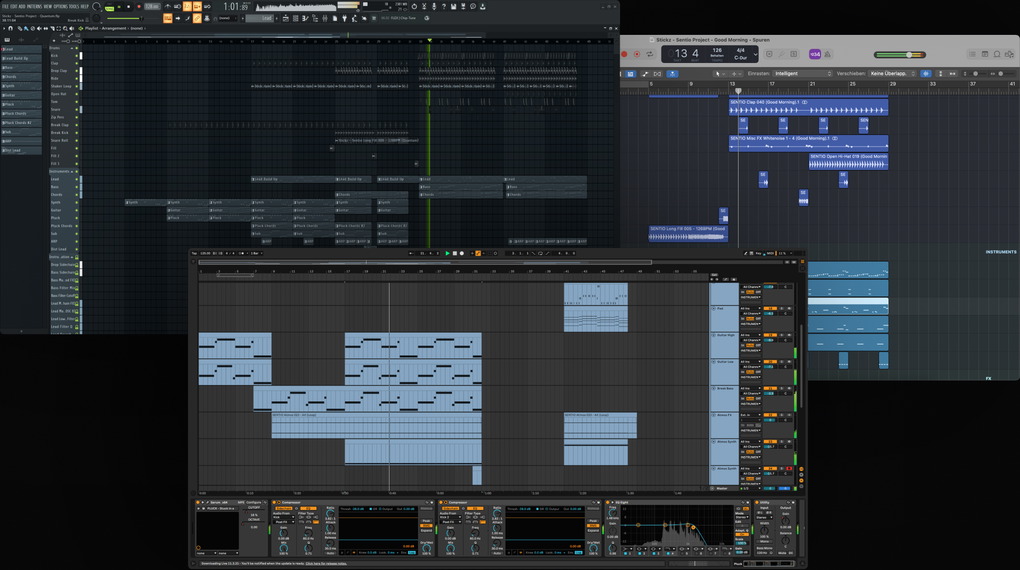Click the magnet snap icon in FL Studio playlist

10,29
